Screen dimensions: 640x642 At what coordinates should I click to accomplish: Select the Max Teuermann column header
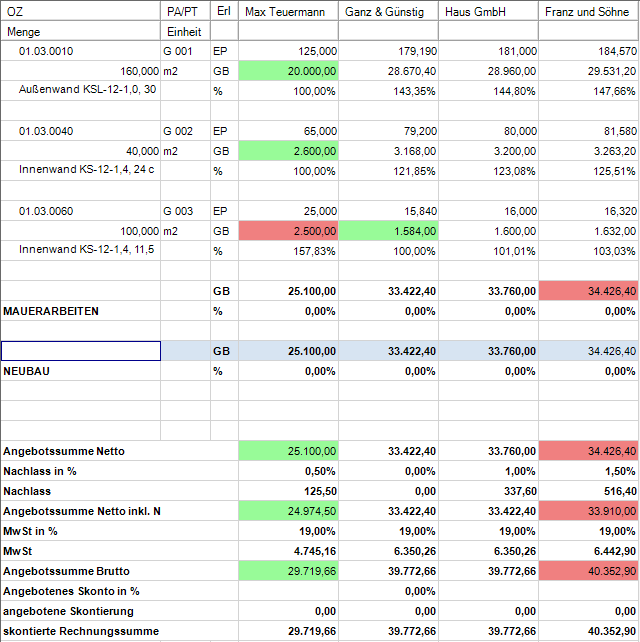(x=288, y=11)
